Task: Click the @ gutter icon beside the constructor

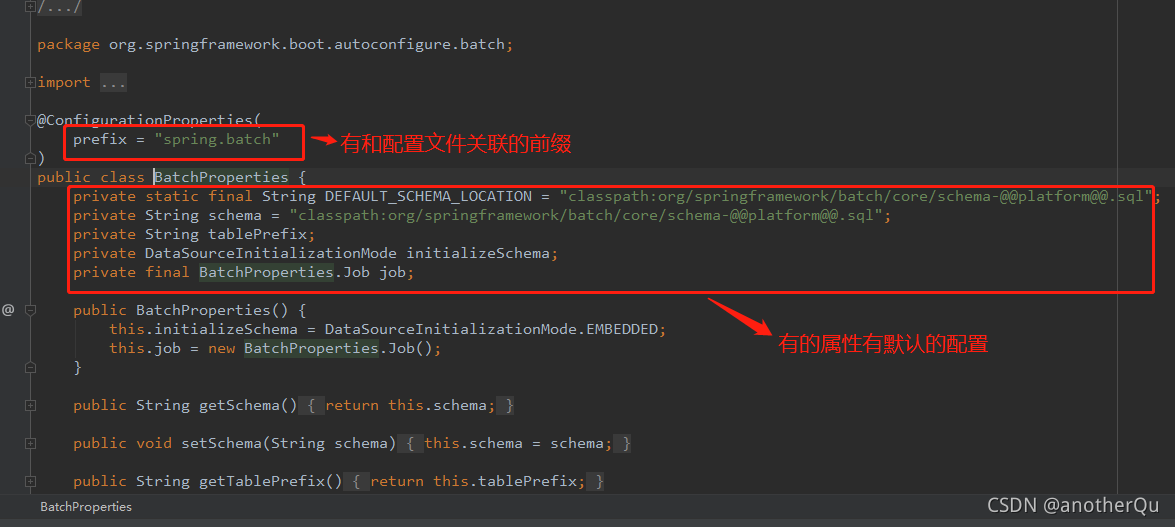Action: (8, 310)
